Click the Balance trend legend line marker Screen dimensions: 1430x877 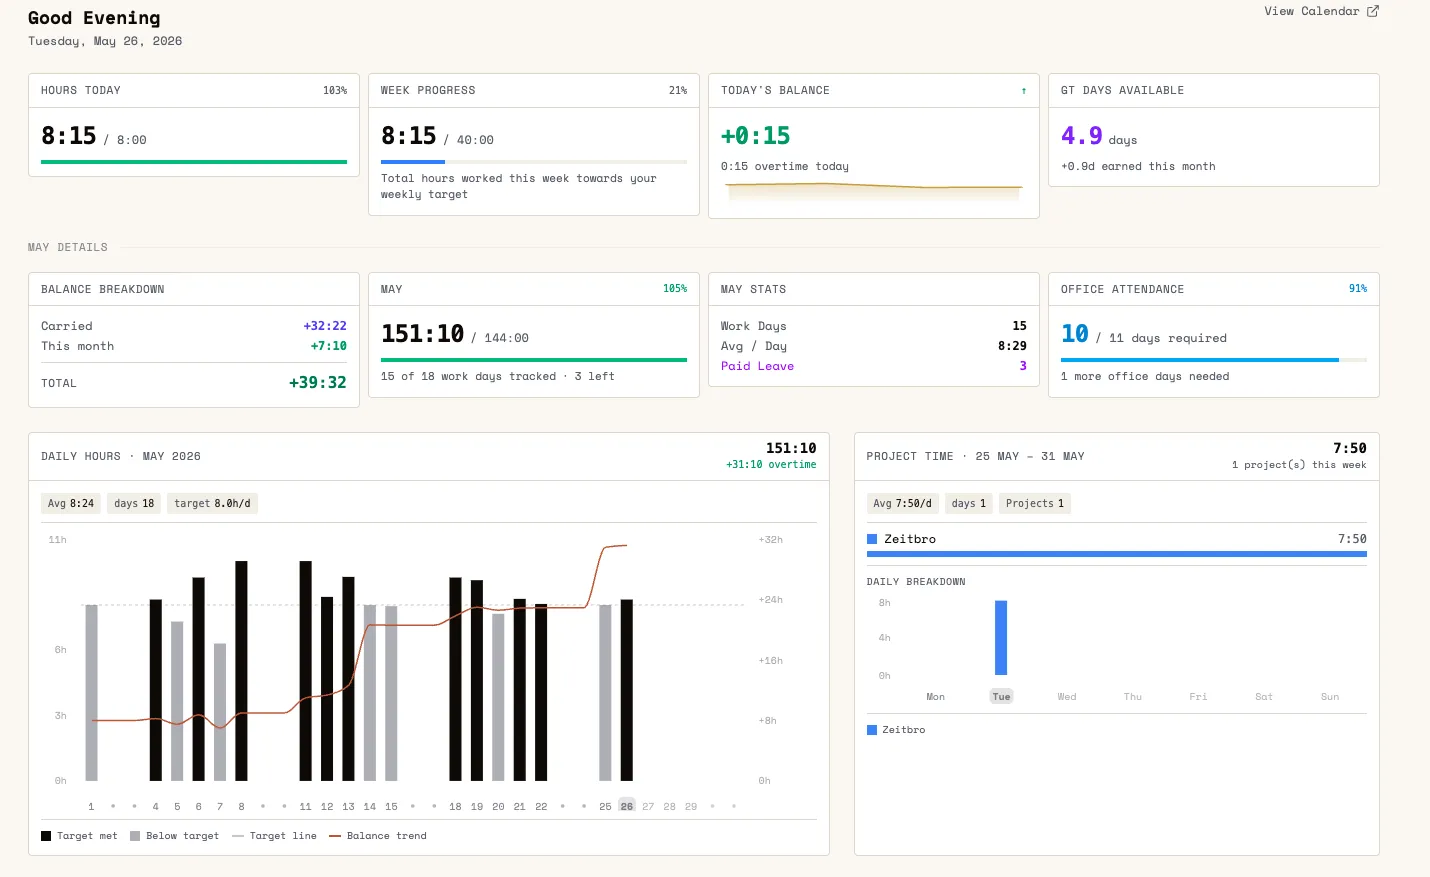tap(335, 836)
